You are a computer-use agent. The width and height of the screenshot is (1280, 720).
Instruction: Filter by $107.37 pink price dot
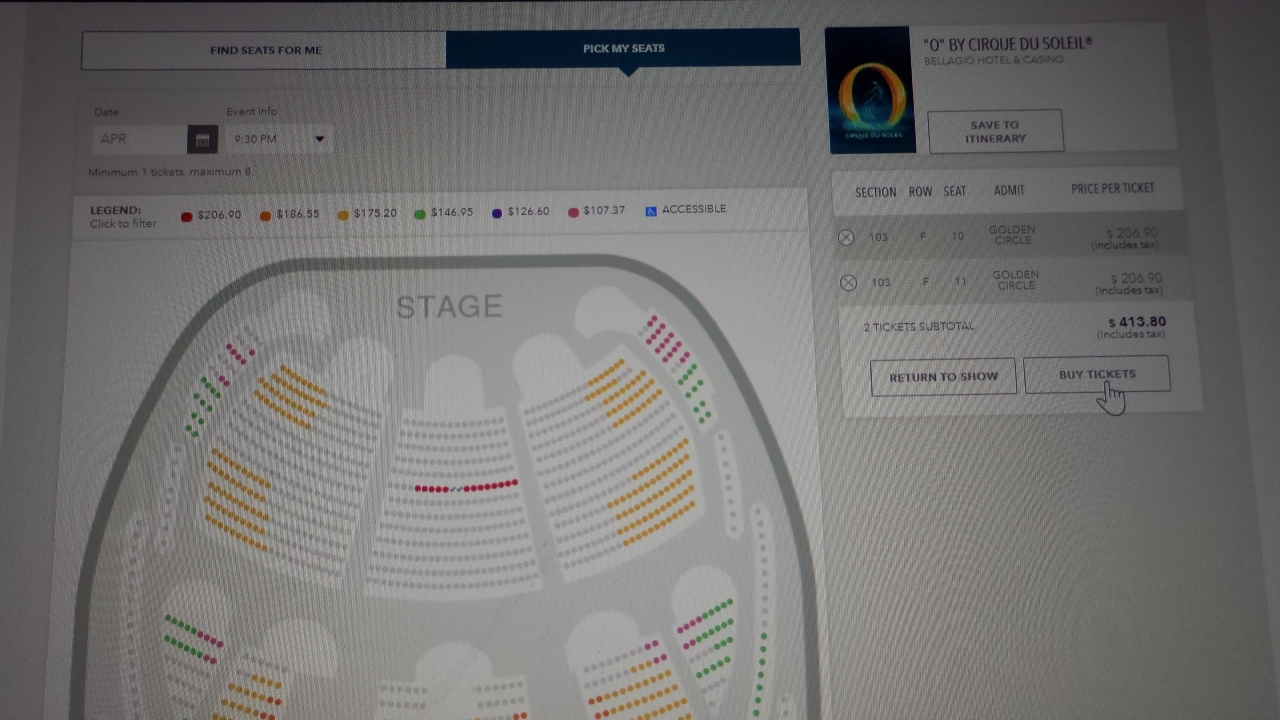pyautogui.click(x=573, y=212)
